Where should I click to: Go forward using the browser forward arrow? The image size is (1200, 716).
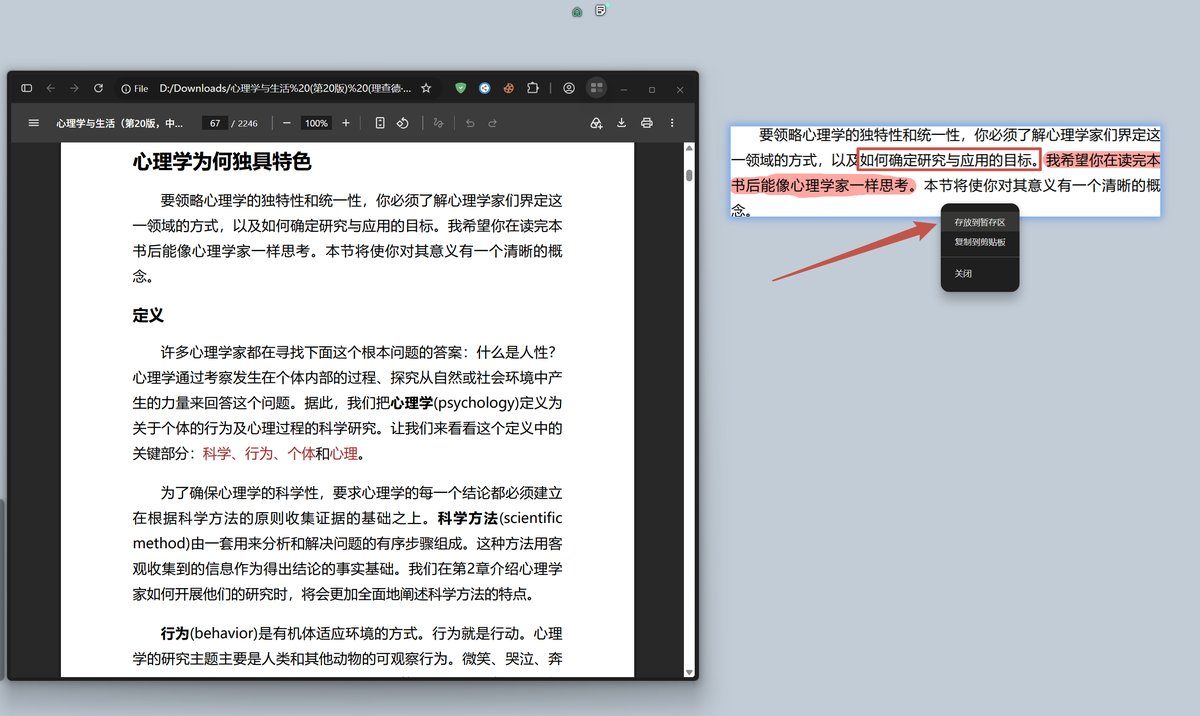[x=74, y=88]
